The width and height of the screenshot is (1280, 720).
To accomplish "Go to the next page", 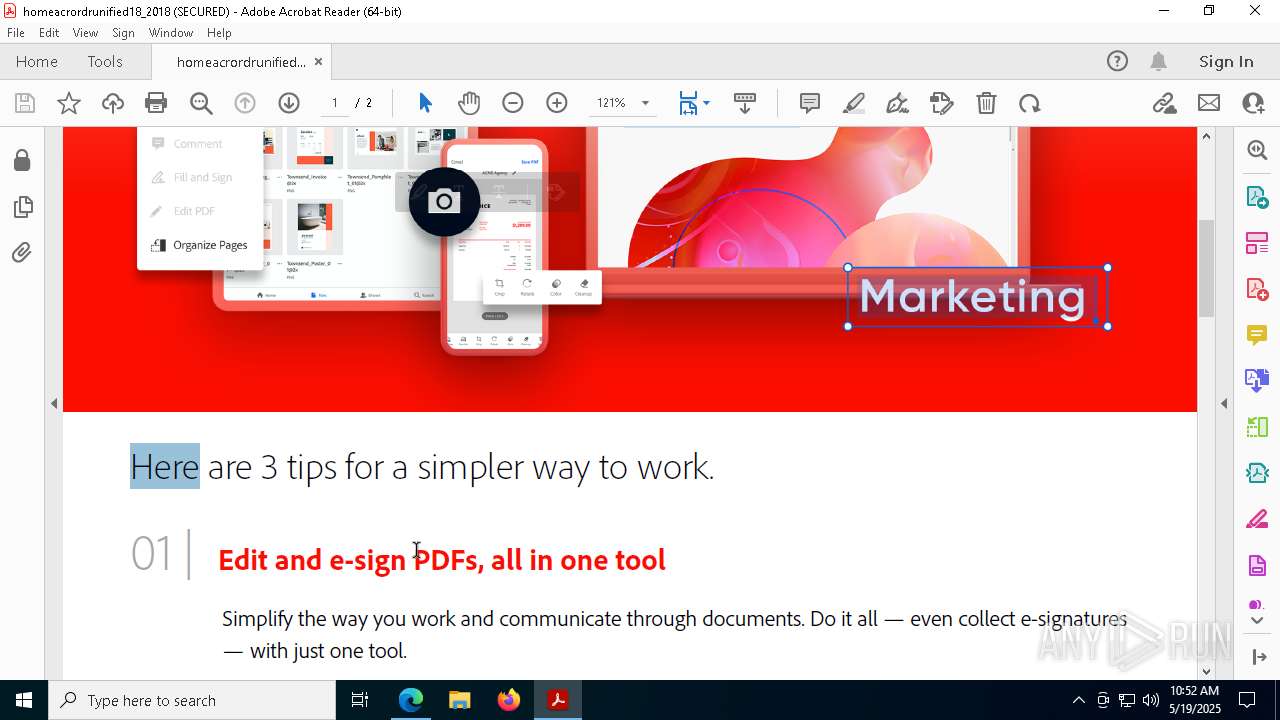I will (289, 103).
